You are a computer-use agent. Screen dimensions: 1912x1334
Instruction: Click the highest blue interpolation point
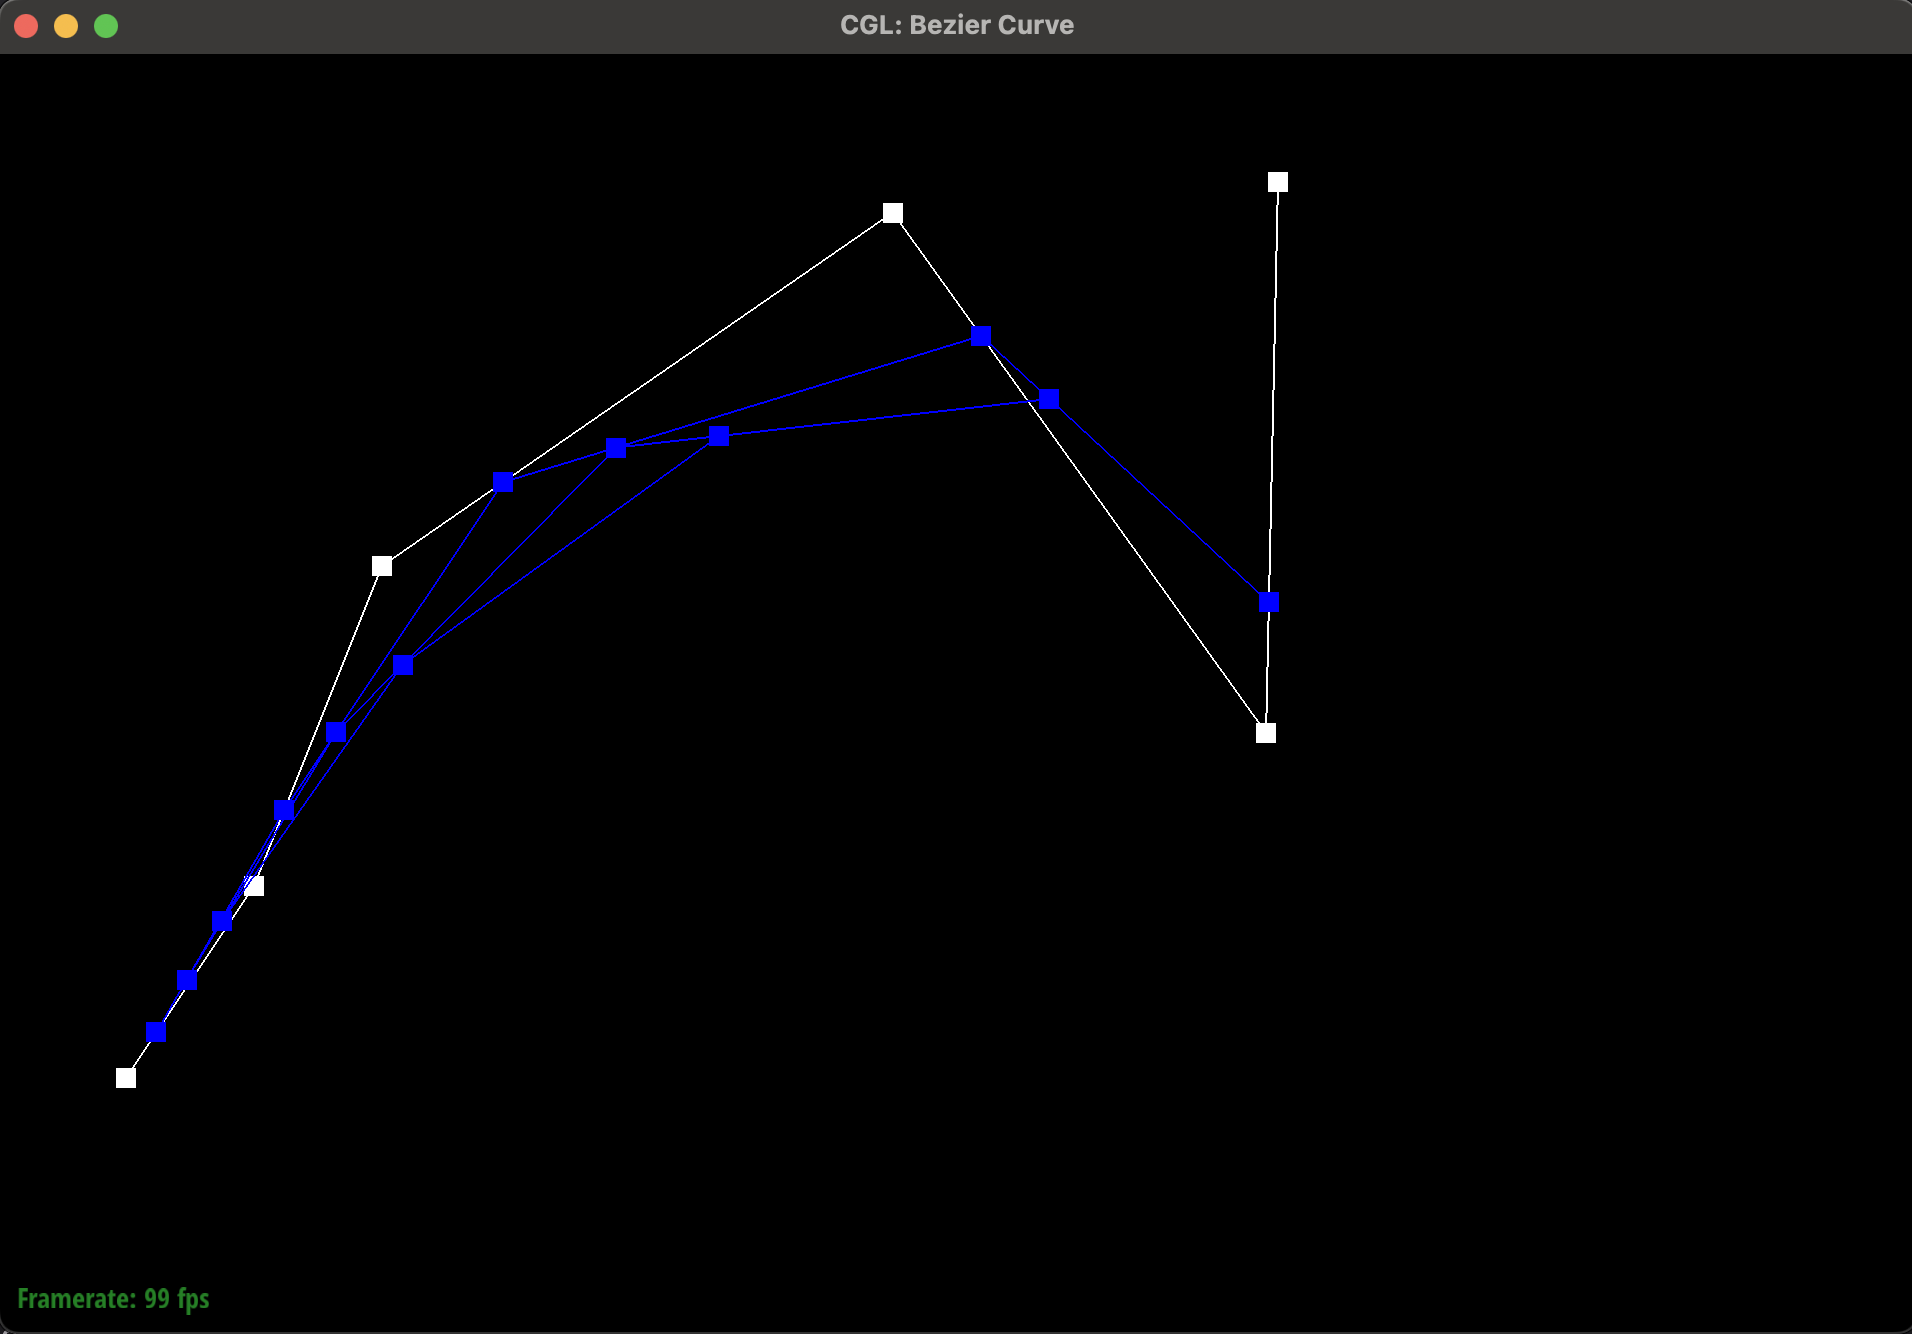981,336
